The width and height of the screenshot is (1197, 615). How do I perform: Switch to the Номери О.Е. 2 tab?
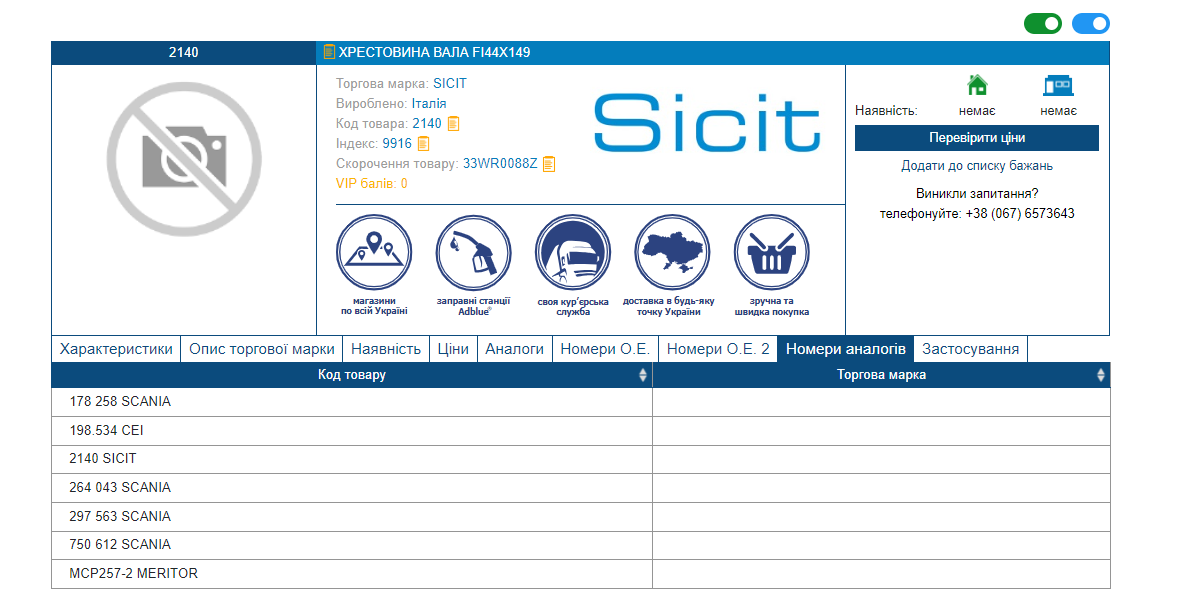(718, 349)
